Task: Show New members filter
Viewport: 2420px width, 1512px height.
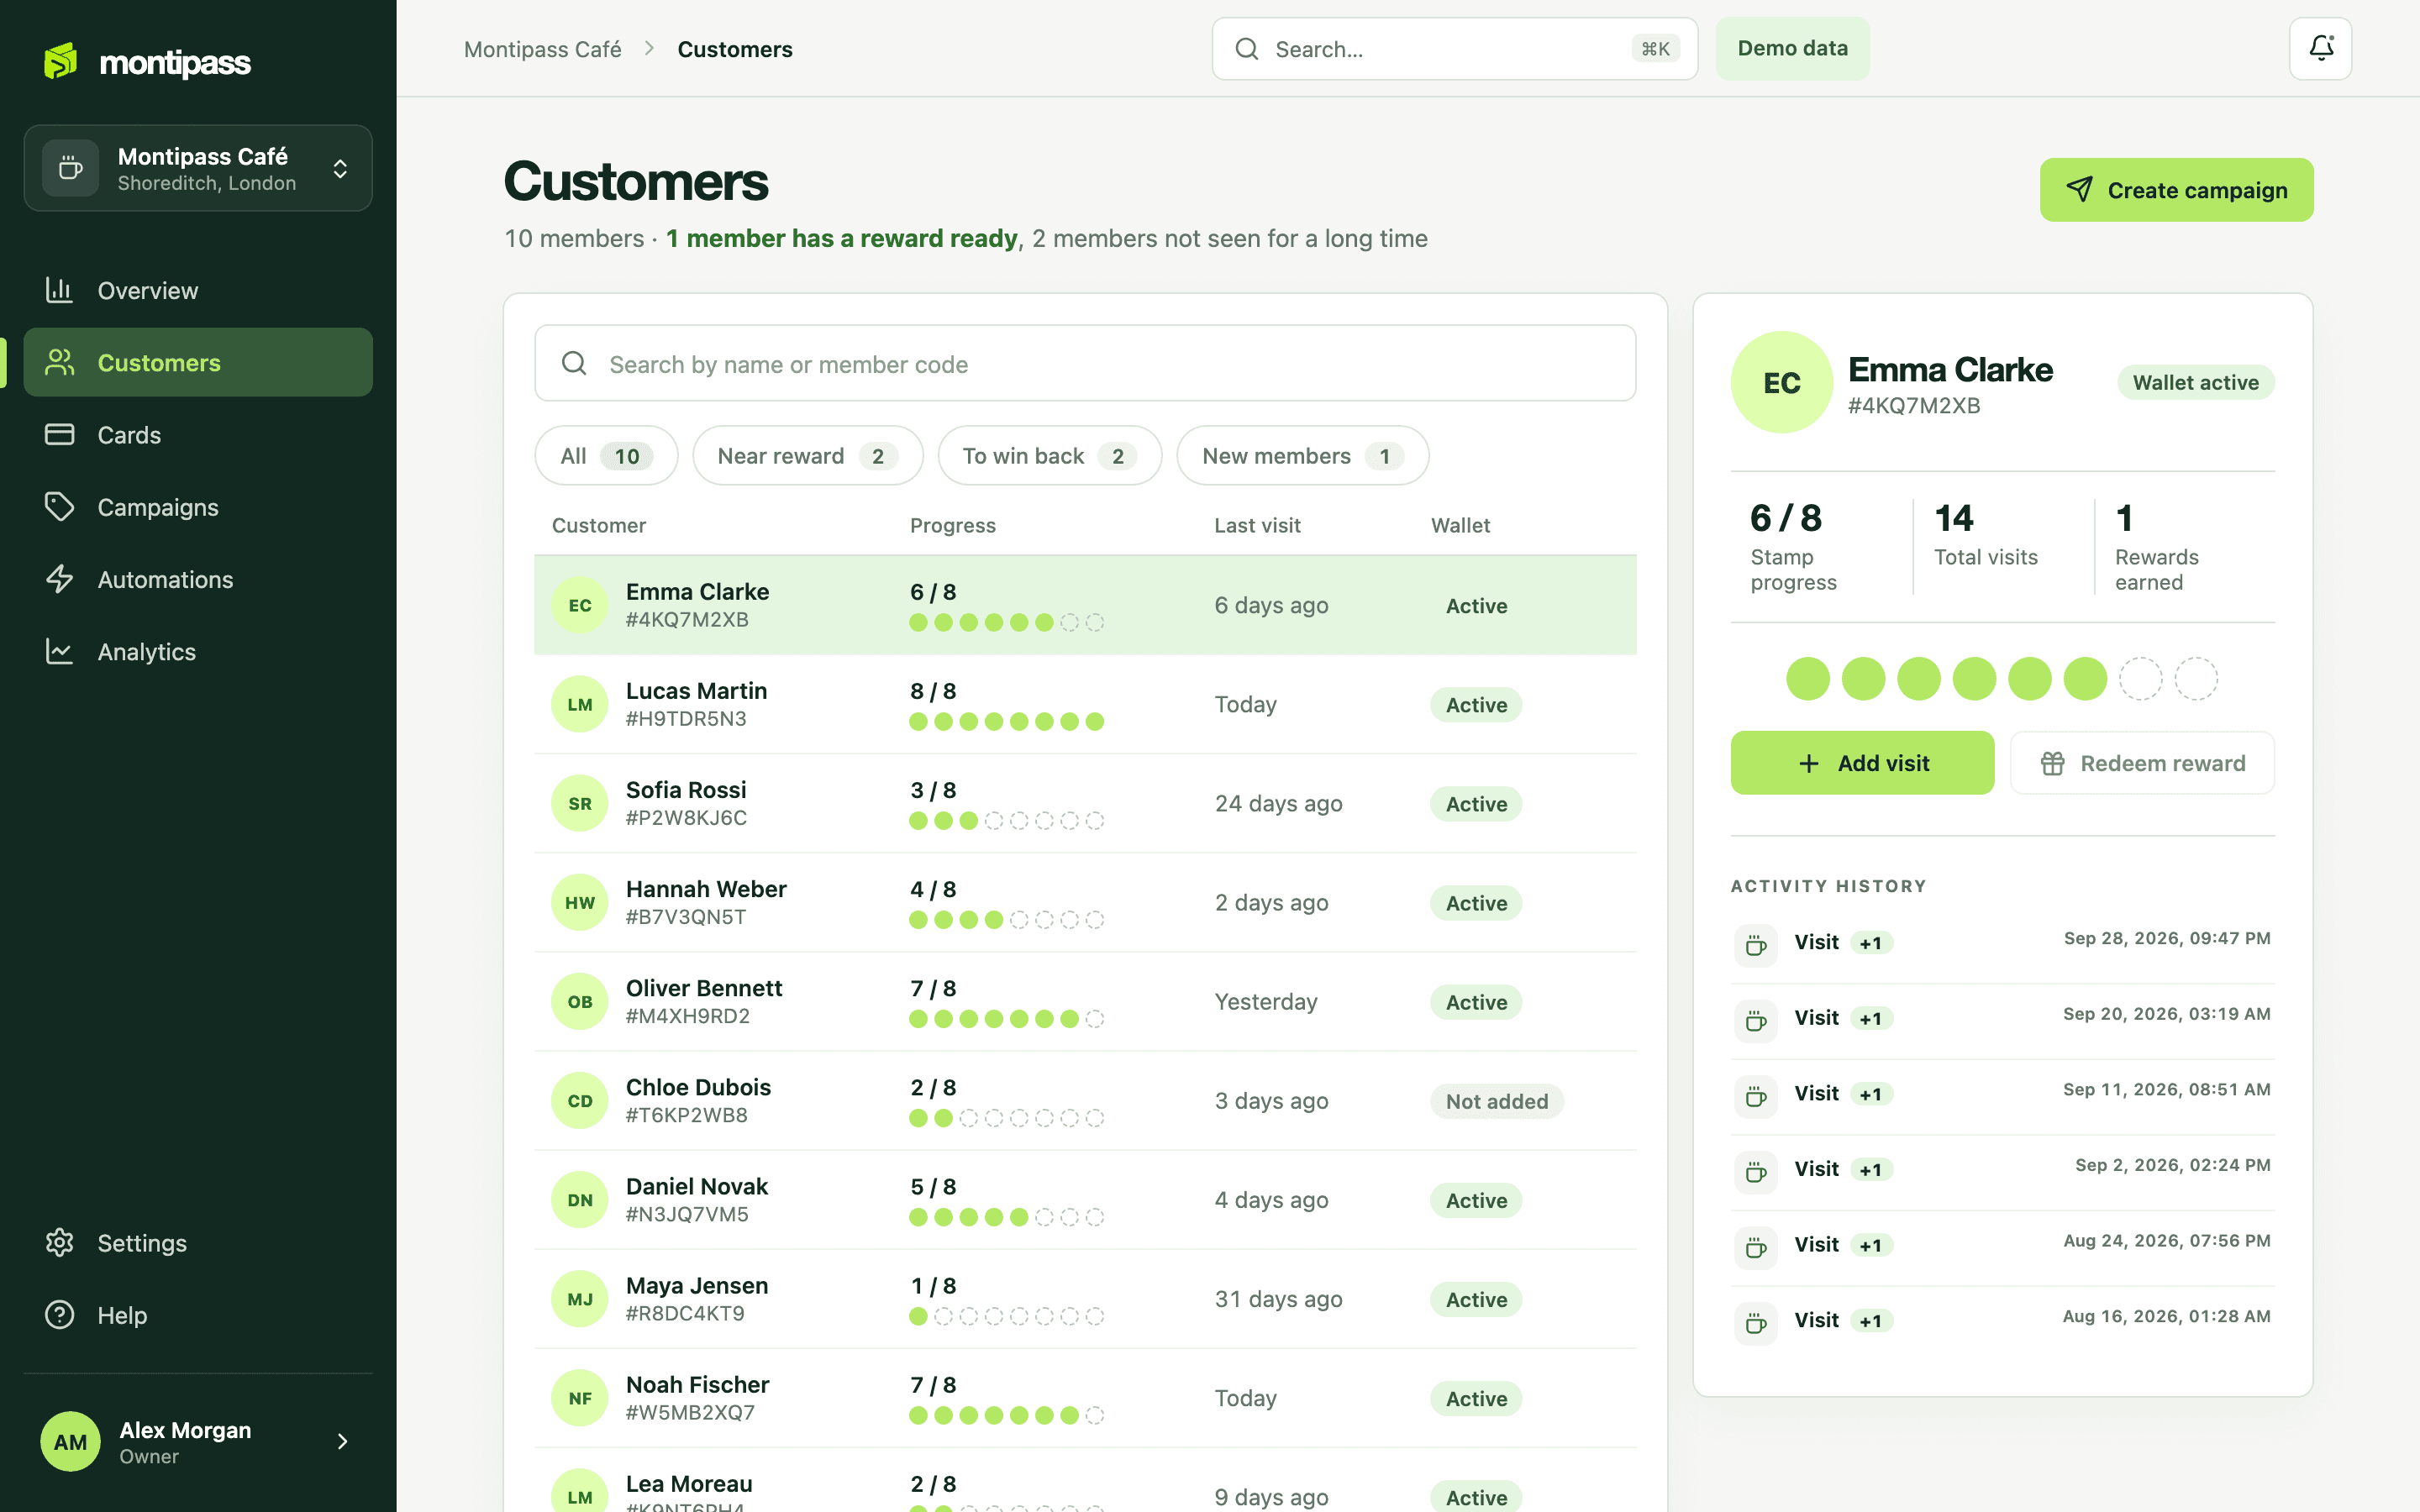Action: click(x=1302, y=455)
